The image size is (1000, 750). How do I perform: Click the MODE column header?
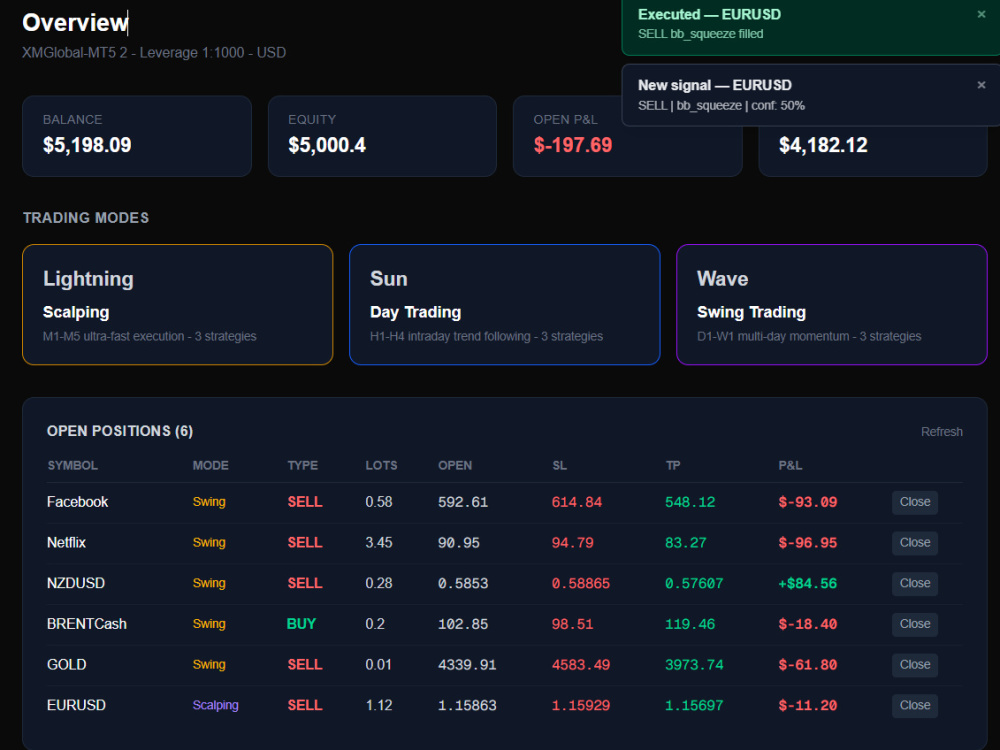coord(210,466)
